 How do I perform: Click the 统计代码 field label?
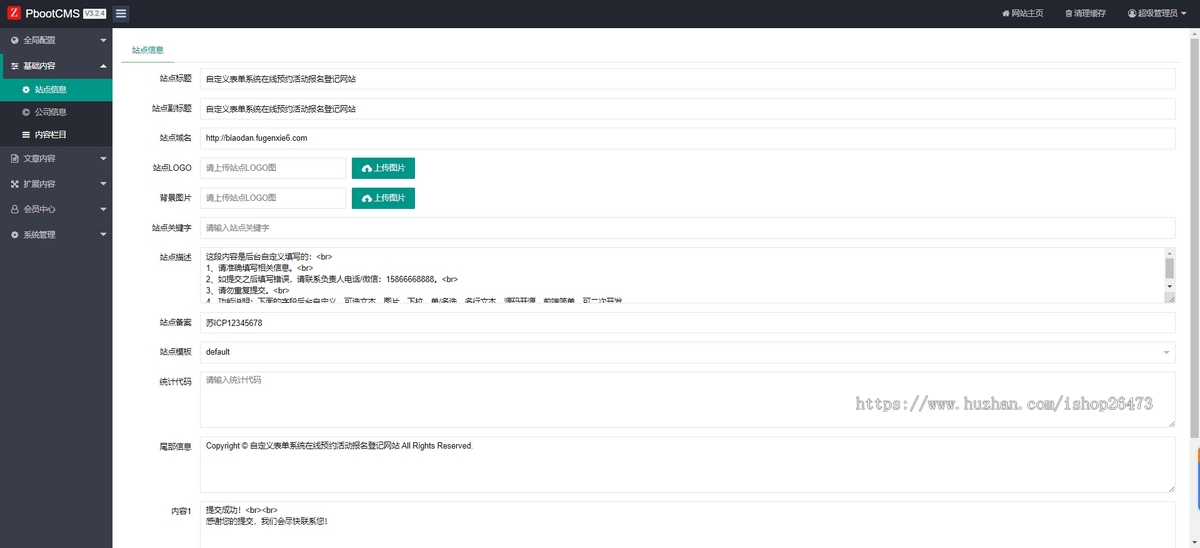pyautogui.click(x=175, y=381)
